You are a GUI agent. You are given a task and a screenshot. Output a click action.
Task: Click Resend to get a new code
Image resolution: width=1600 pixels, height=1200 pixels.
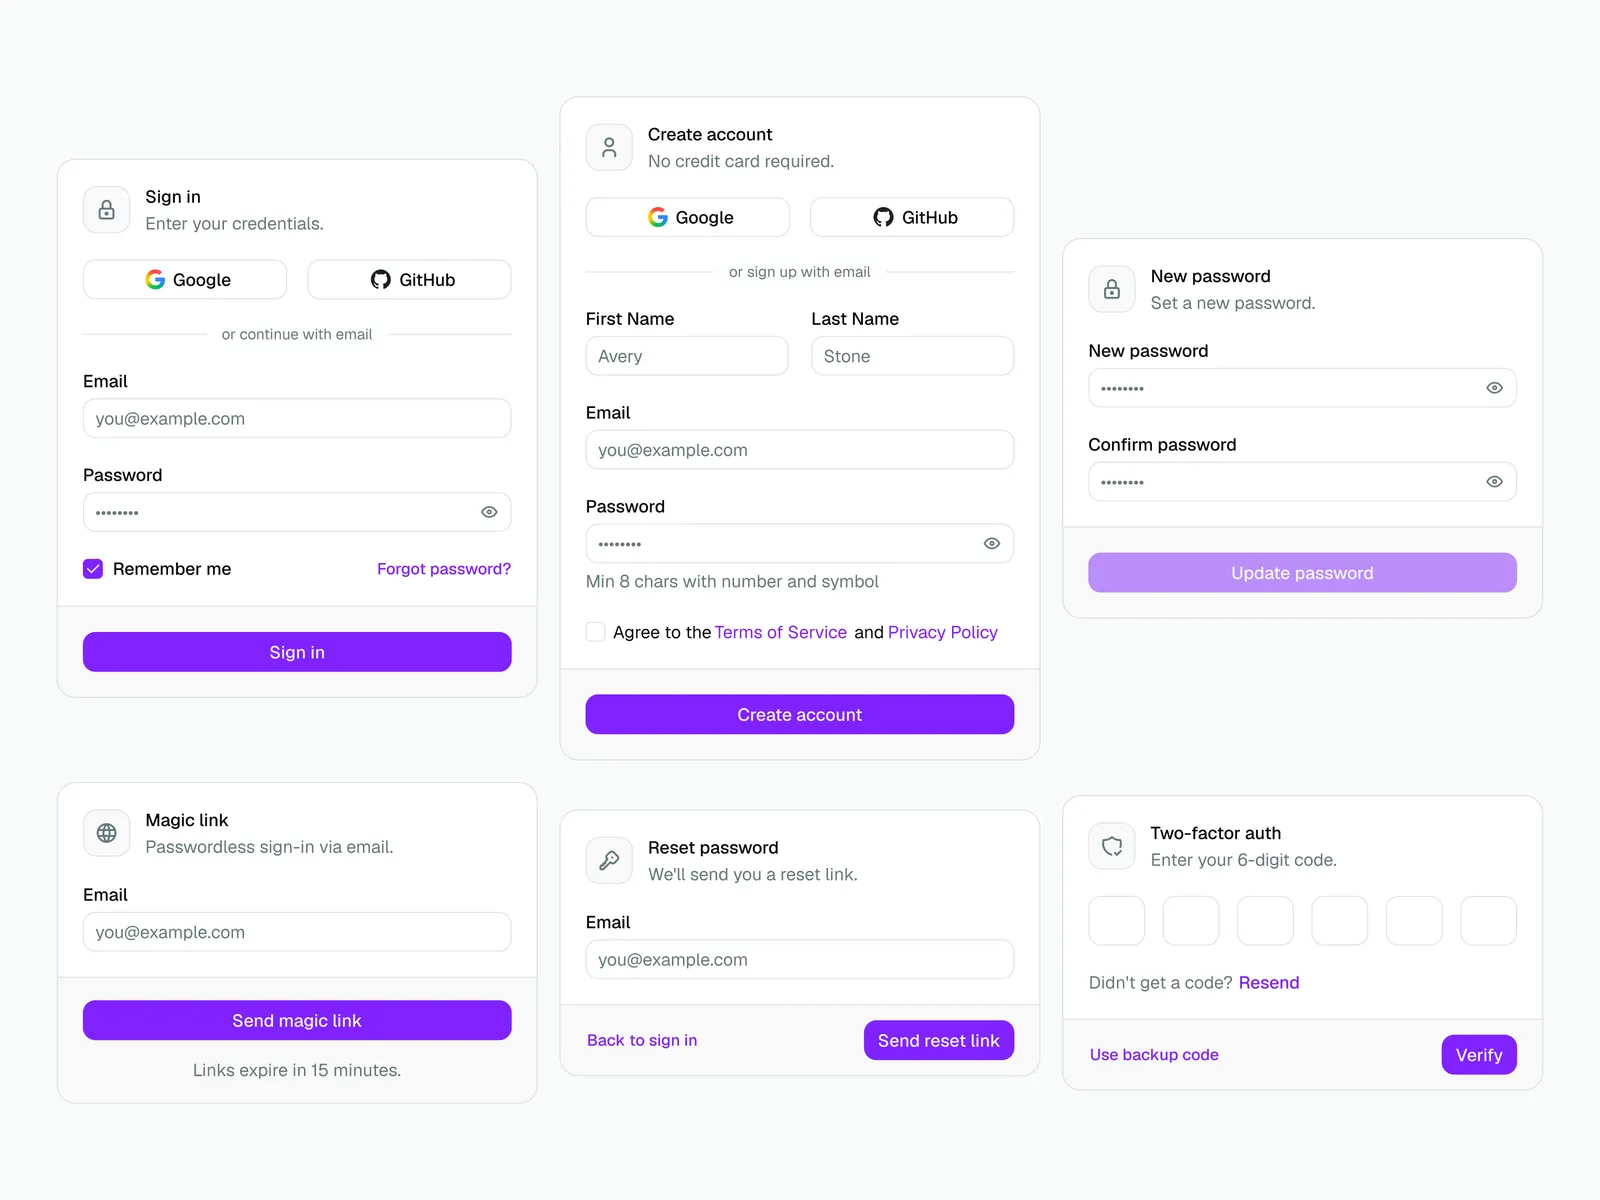tap(1268, 983)
